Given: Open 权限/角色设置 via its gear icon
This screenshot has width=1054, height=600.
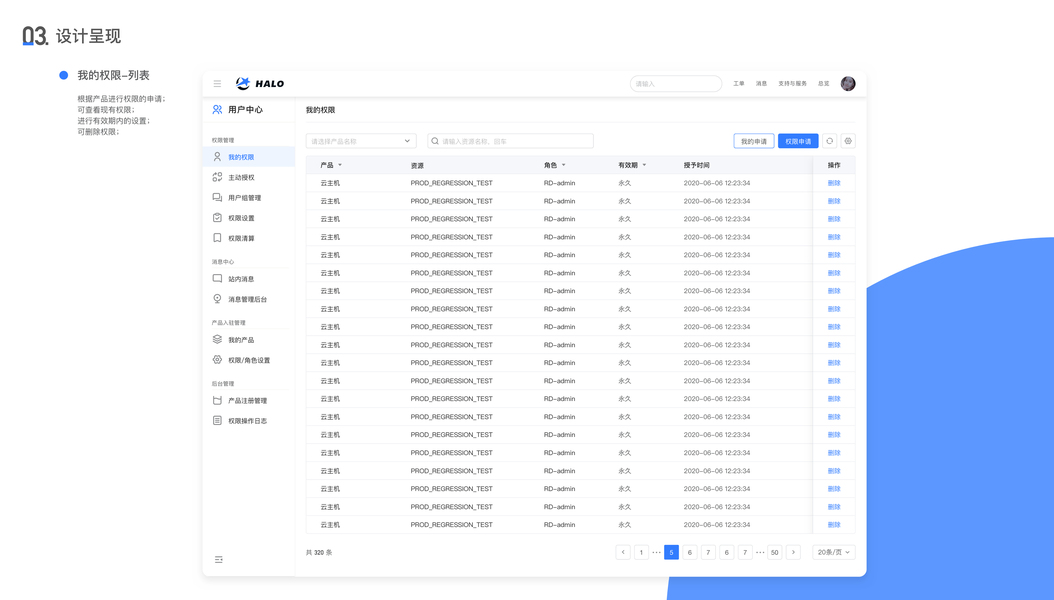Looking at the screenshot, I should click(x=217, y=359).
